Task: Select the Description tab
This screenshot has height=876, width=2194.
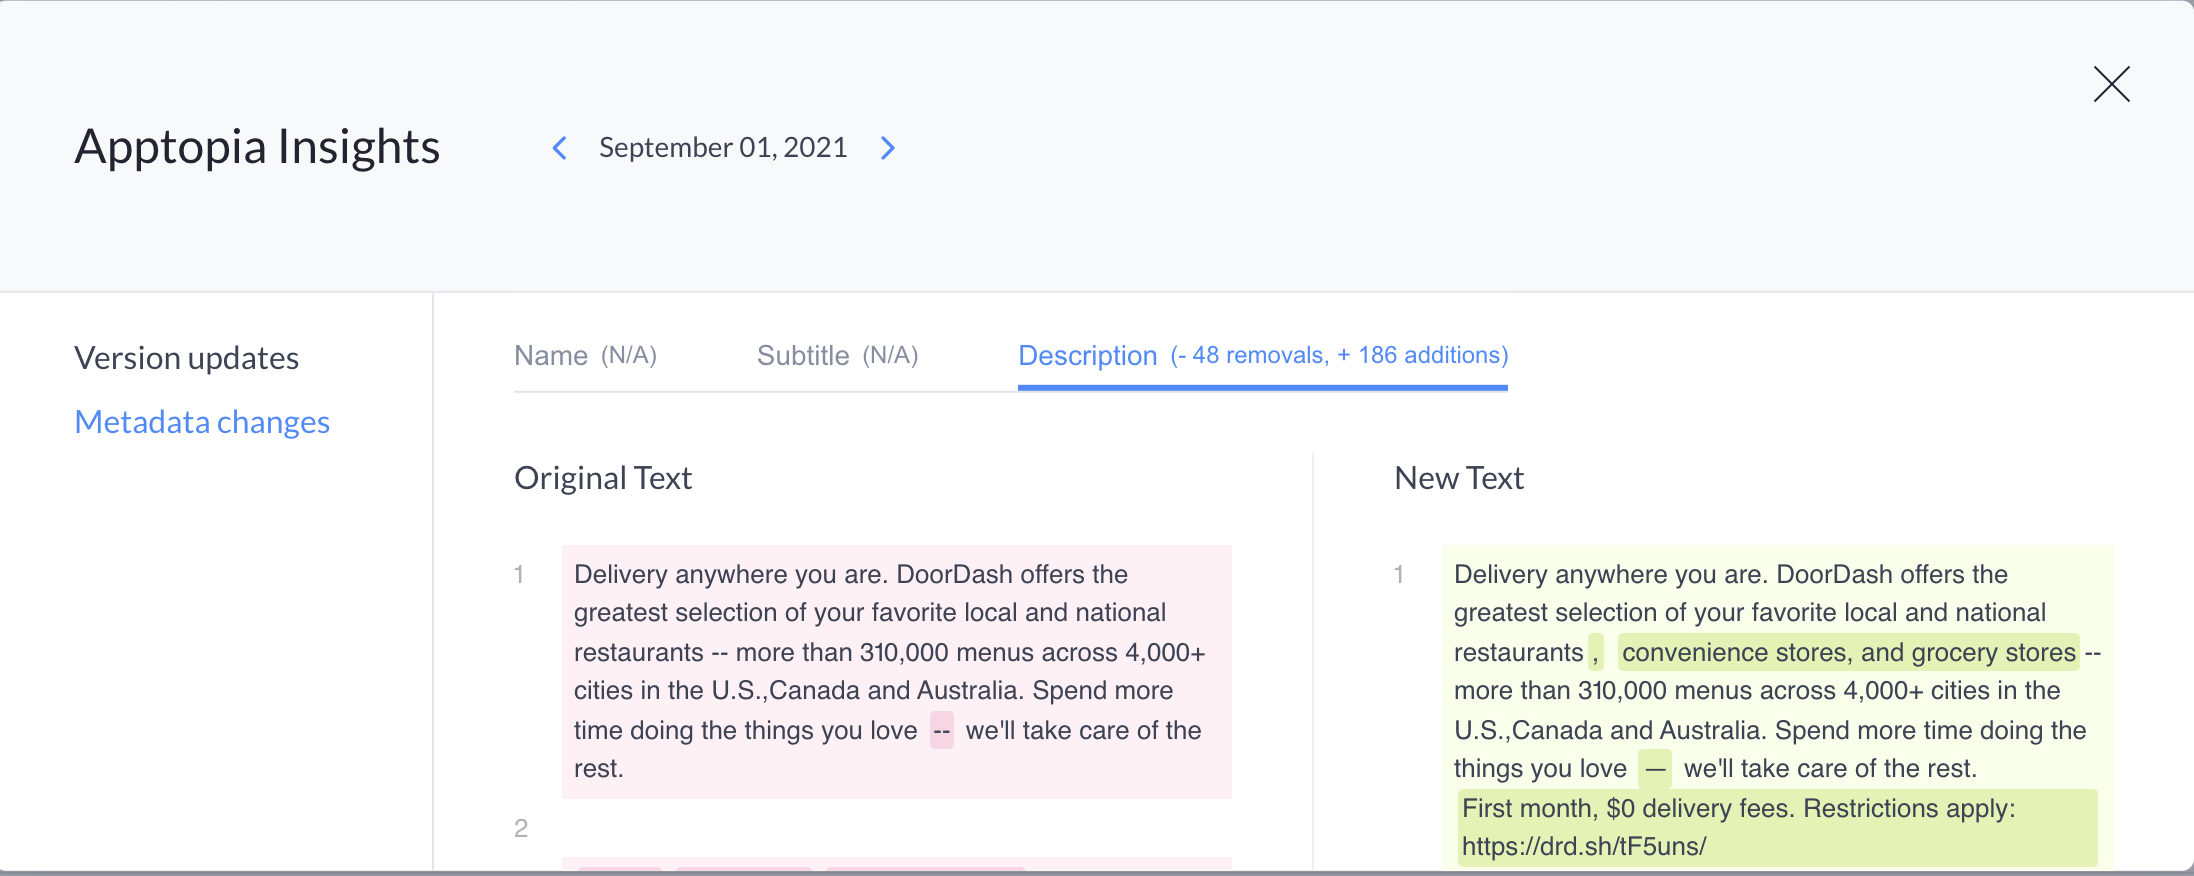Action: point(1087,355)
